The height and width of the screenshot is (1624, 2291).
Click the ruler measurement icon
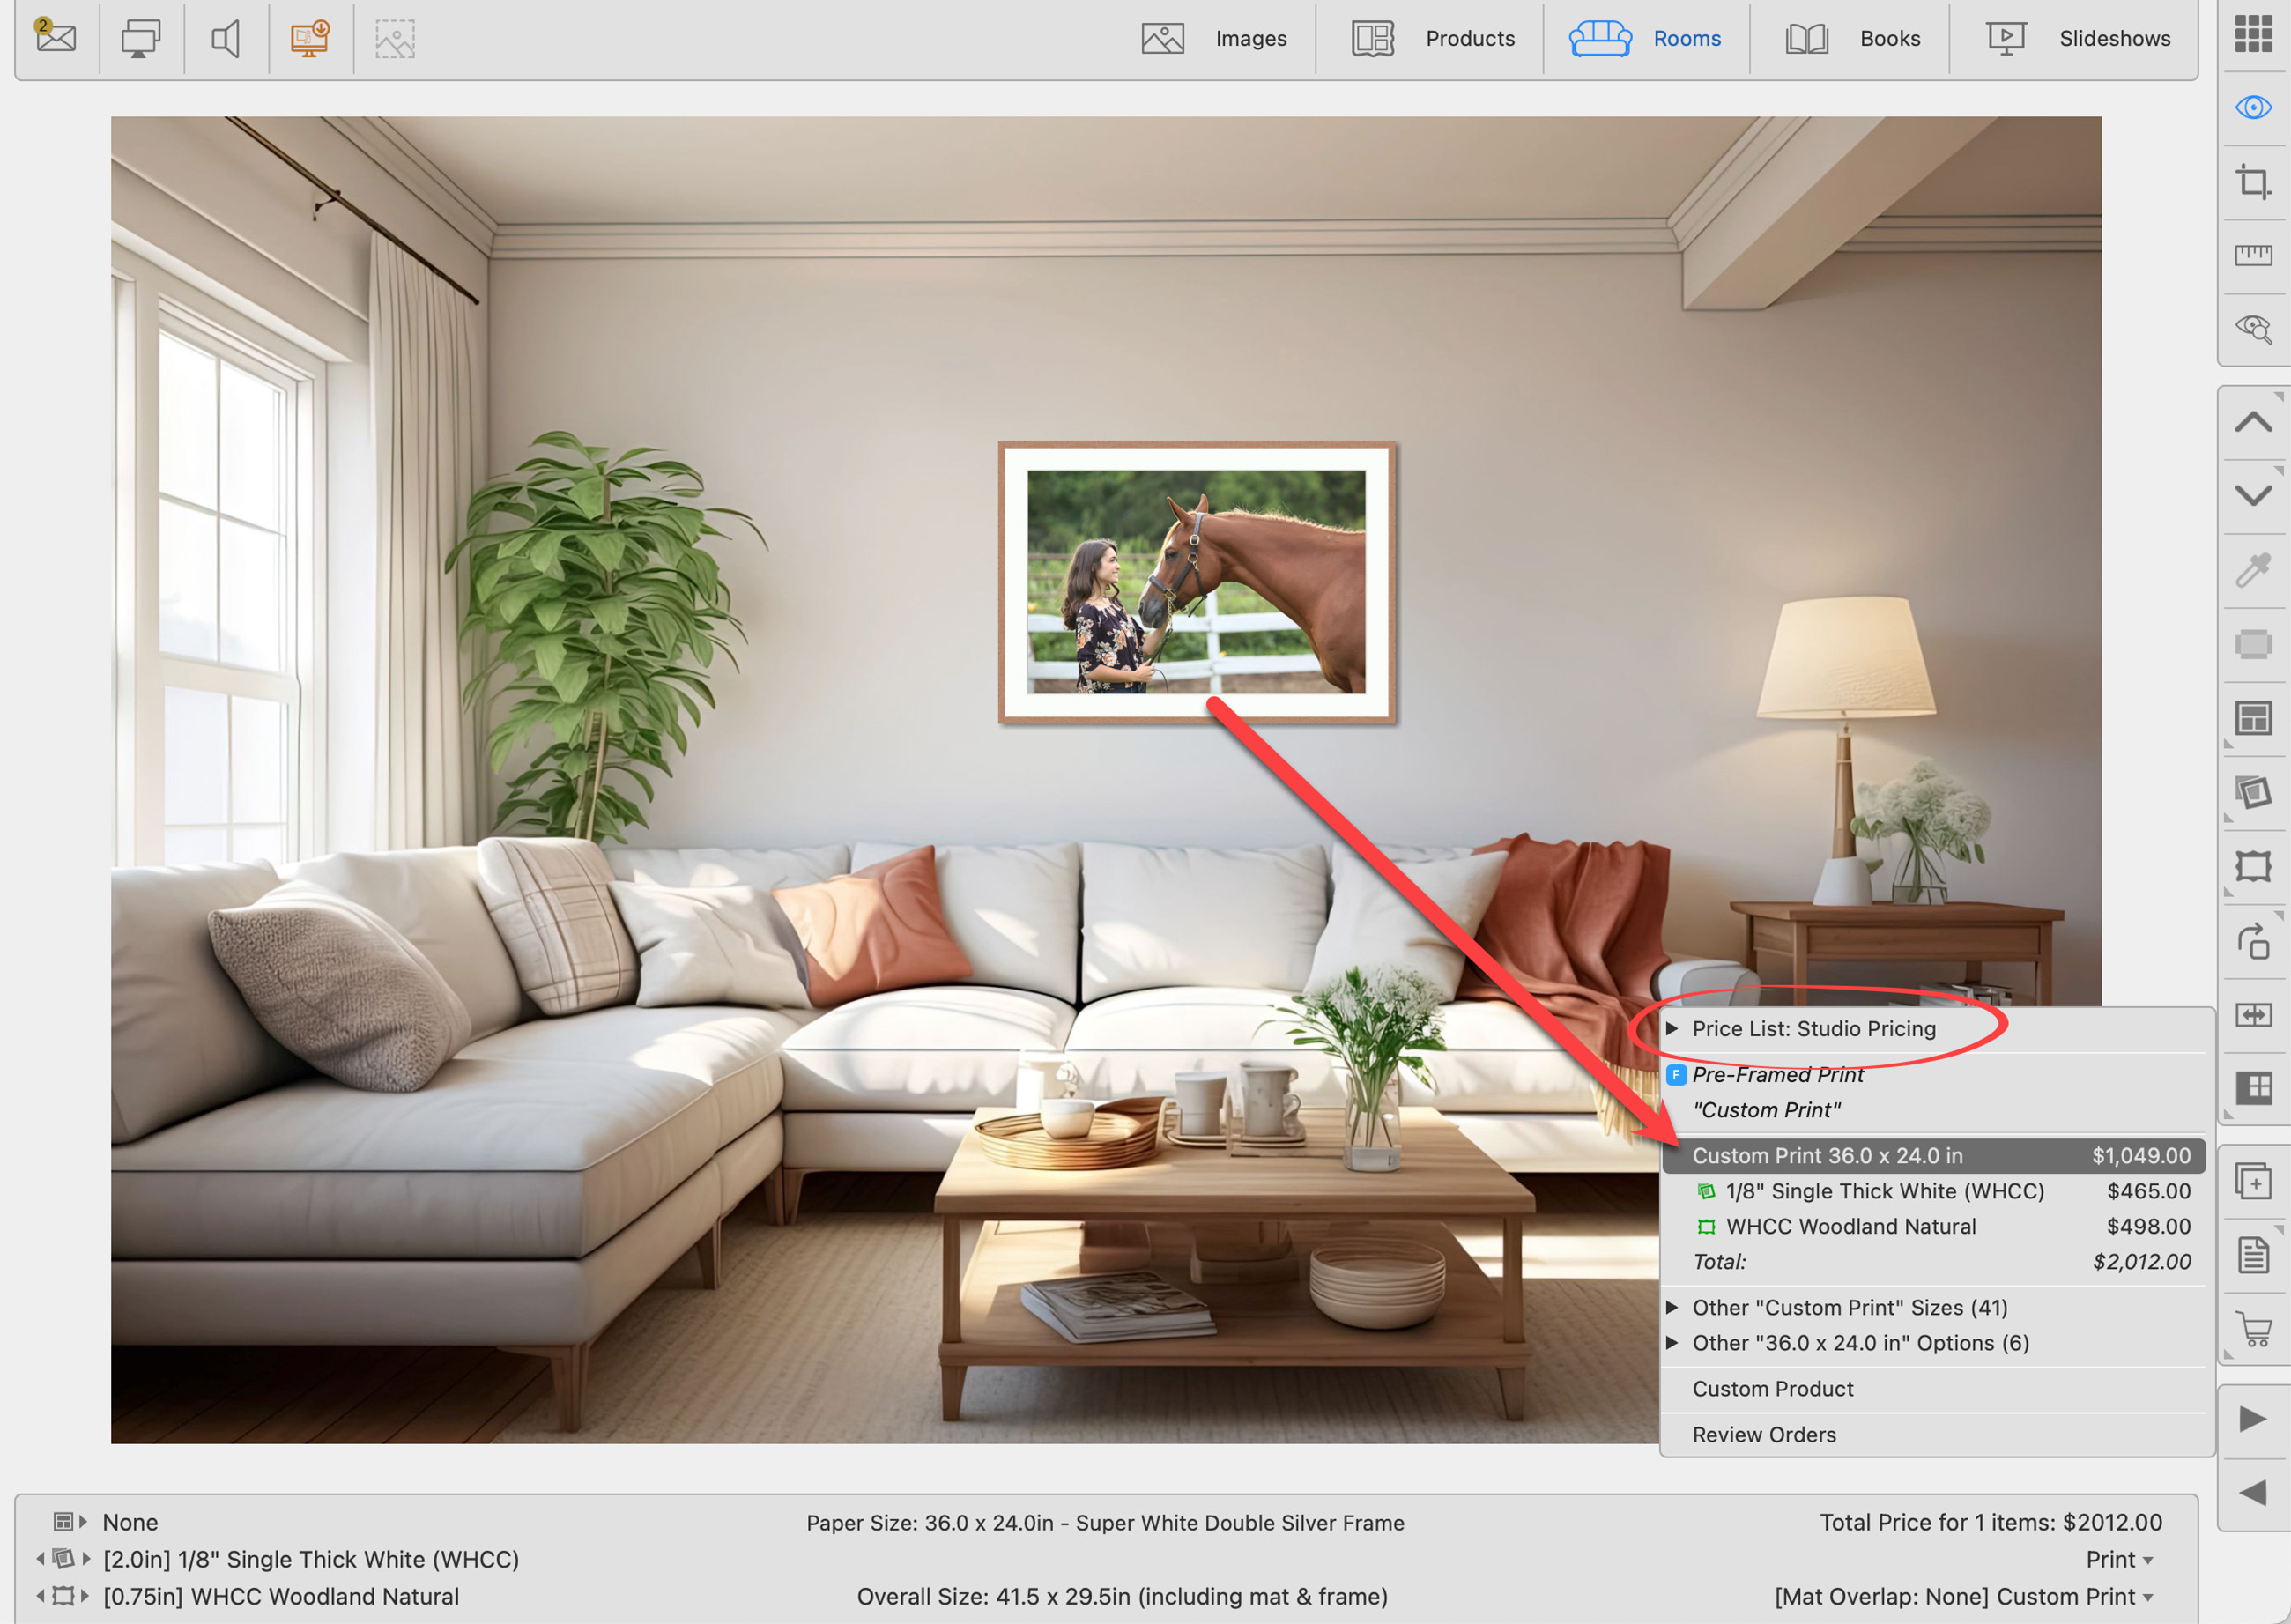(2253, 255)
